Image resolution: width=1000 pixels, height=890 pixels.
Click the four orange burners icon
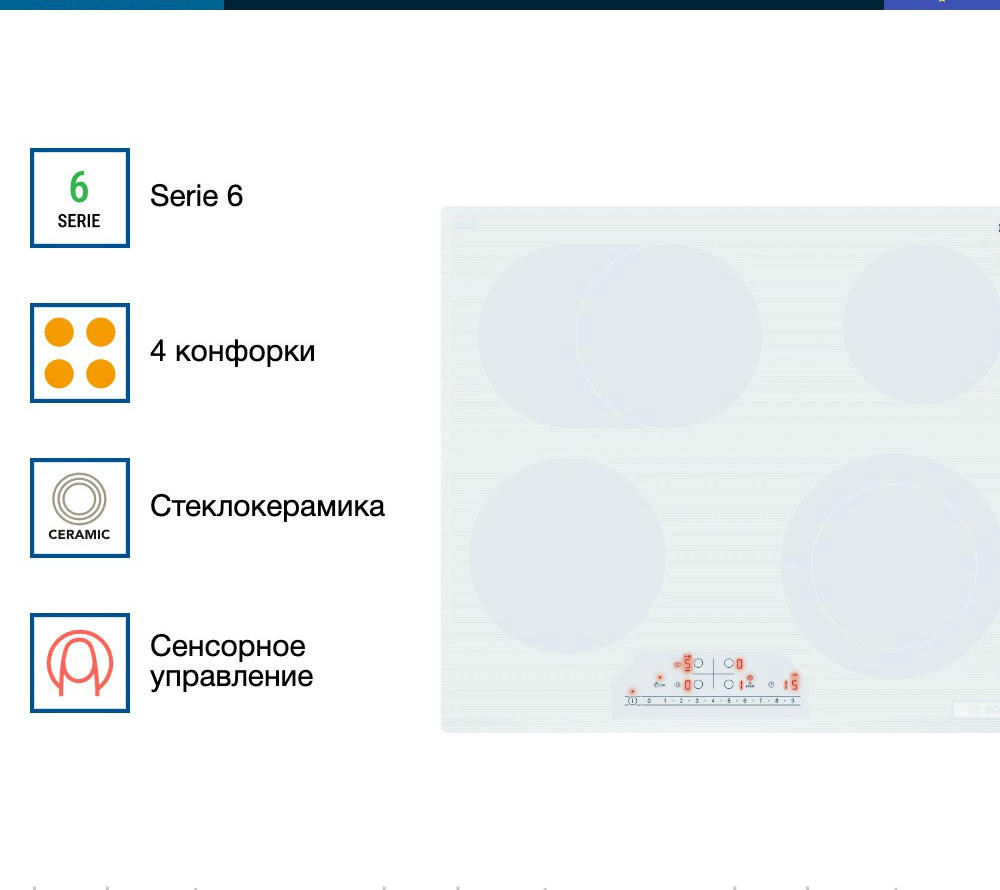80,353
